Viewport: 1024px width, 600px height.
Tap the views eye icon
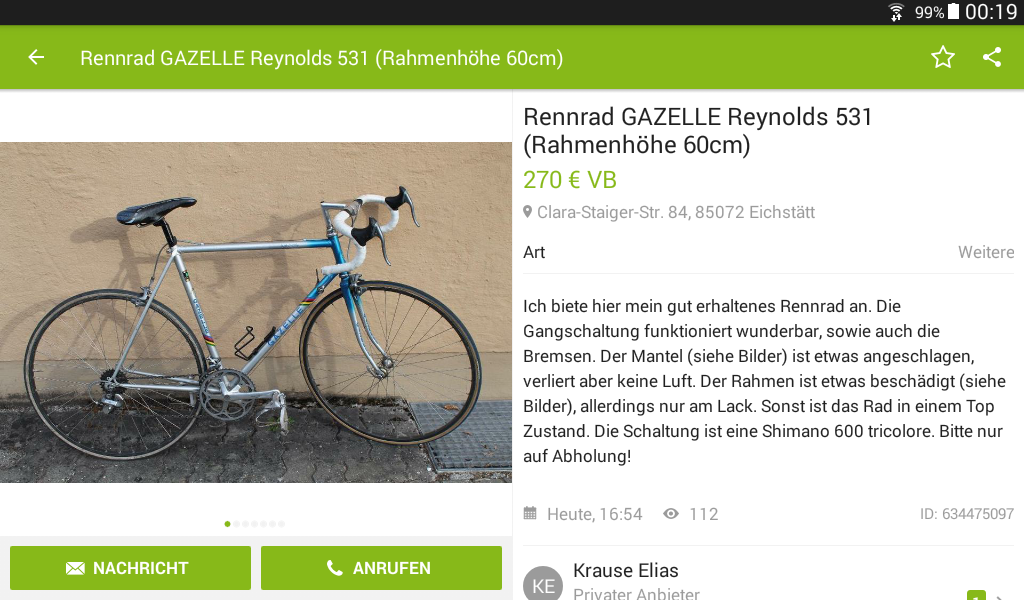coord(671,514)
